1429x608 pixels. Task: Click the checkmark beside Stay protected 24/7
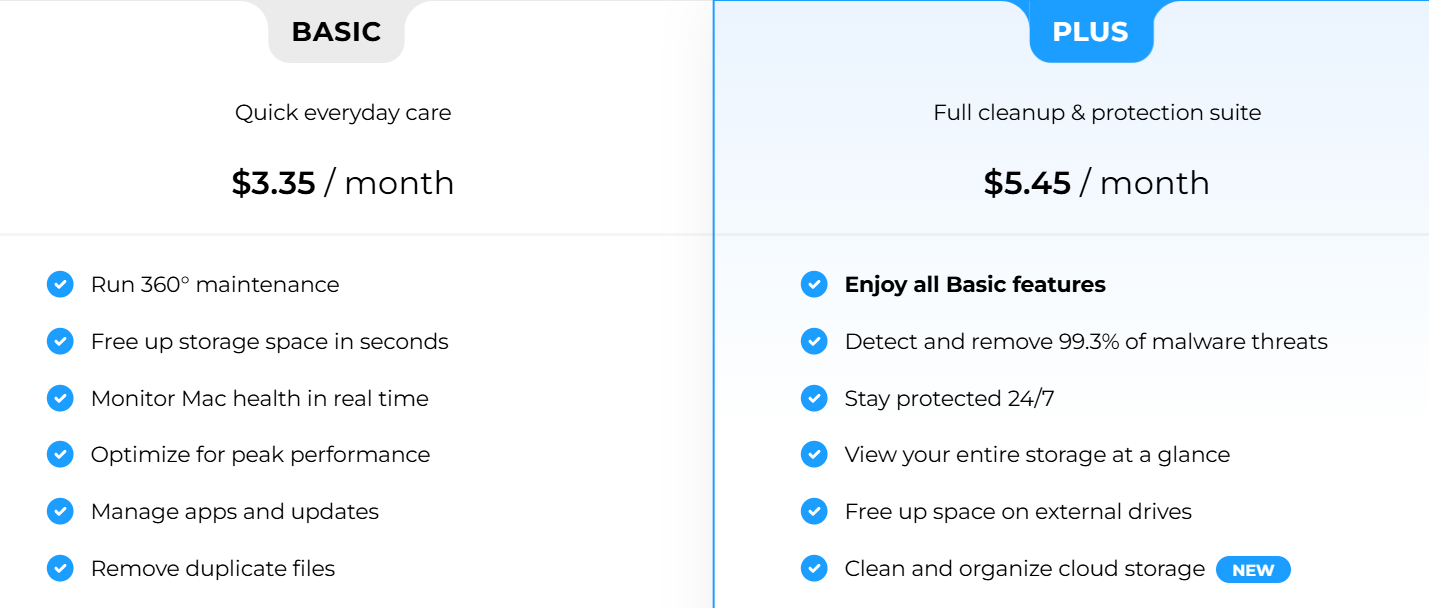pos(814,398)
